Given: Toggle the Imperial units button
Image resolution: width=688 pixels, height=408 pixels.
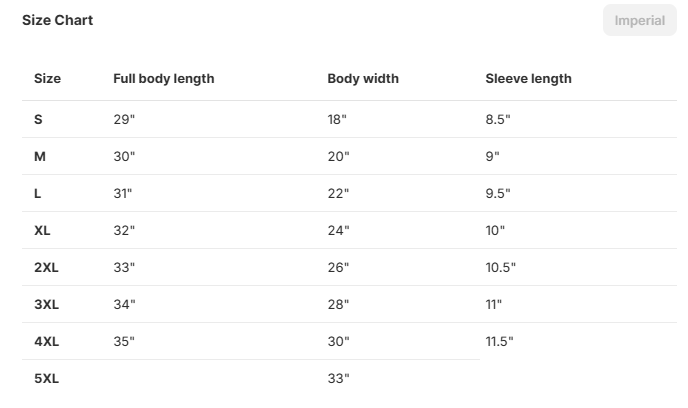Looking at the screenshot, I should point(639,21).
